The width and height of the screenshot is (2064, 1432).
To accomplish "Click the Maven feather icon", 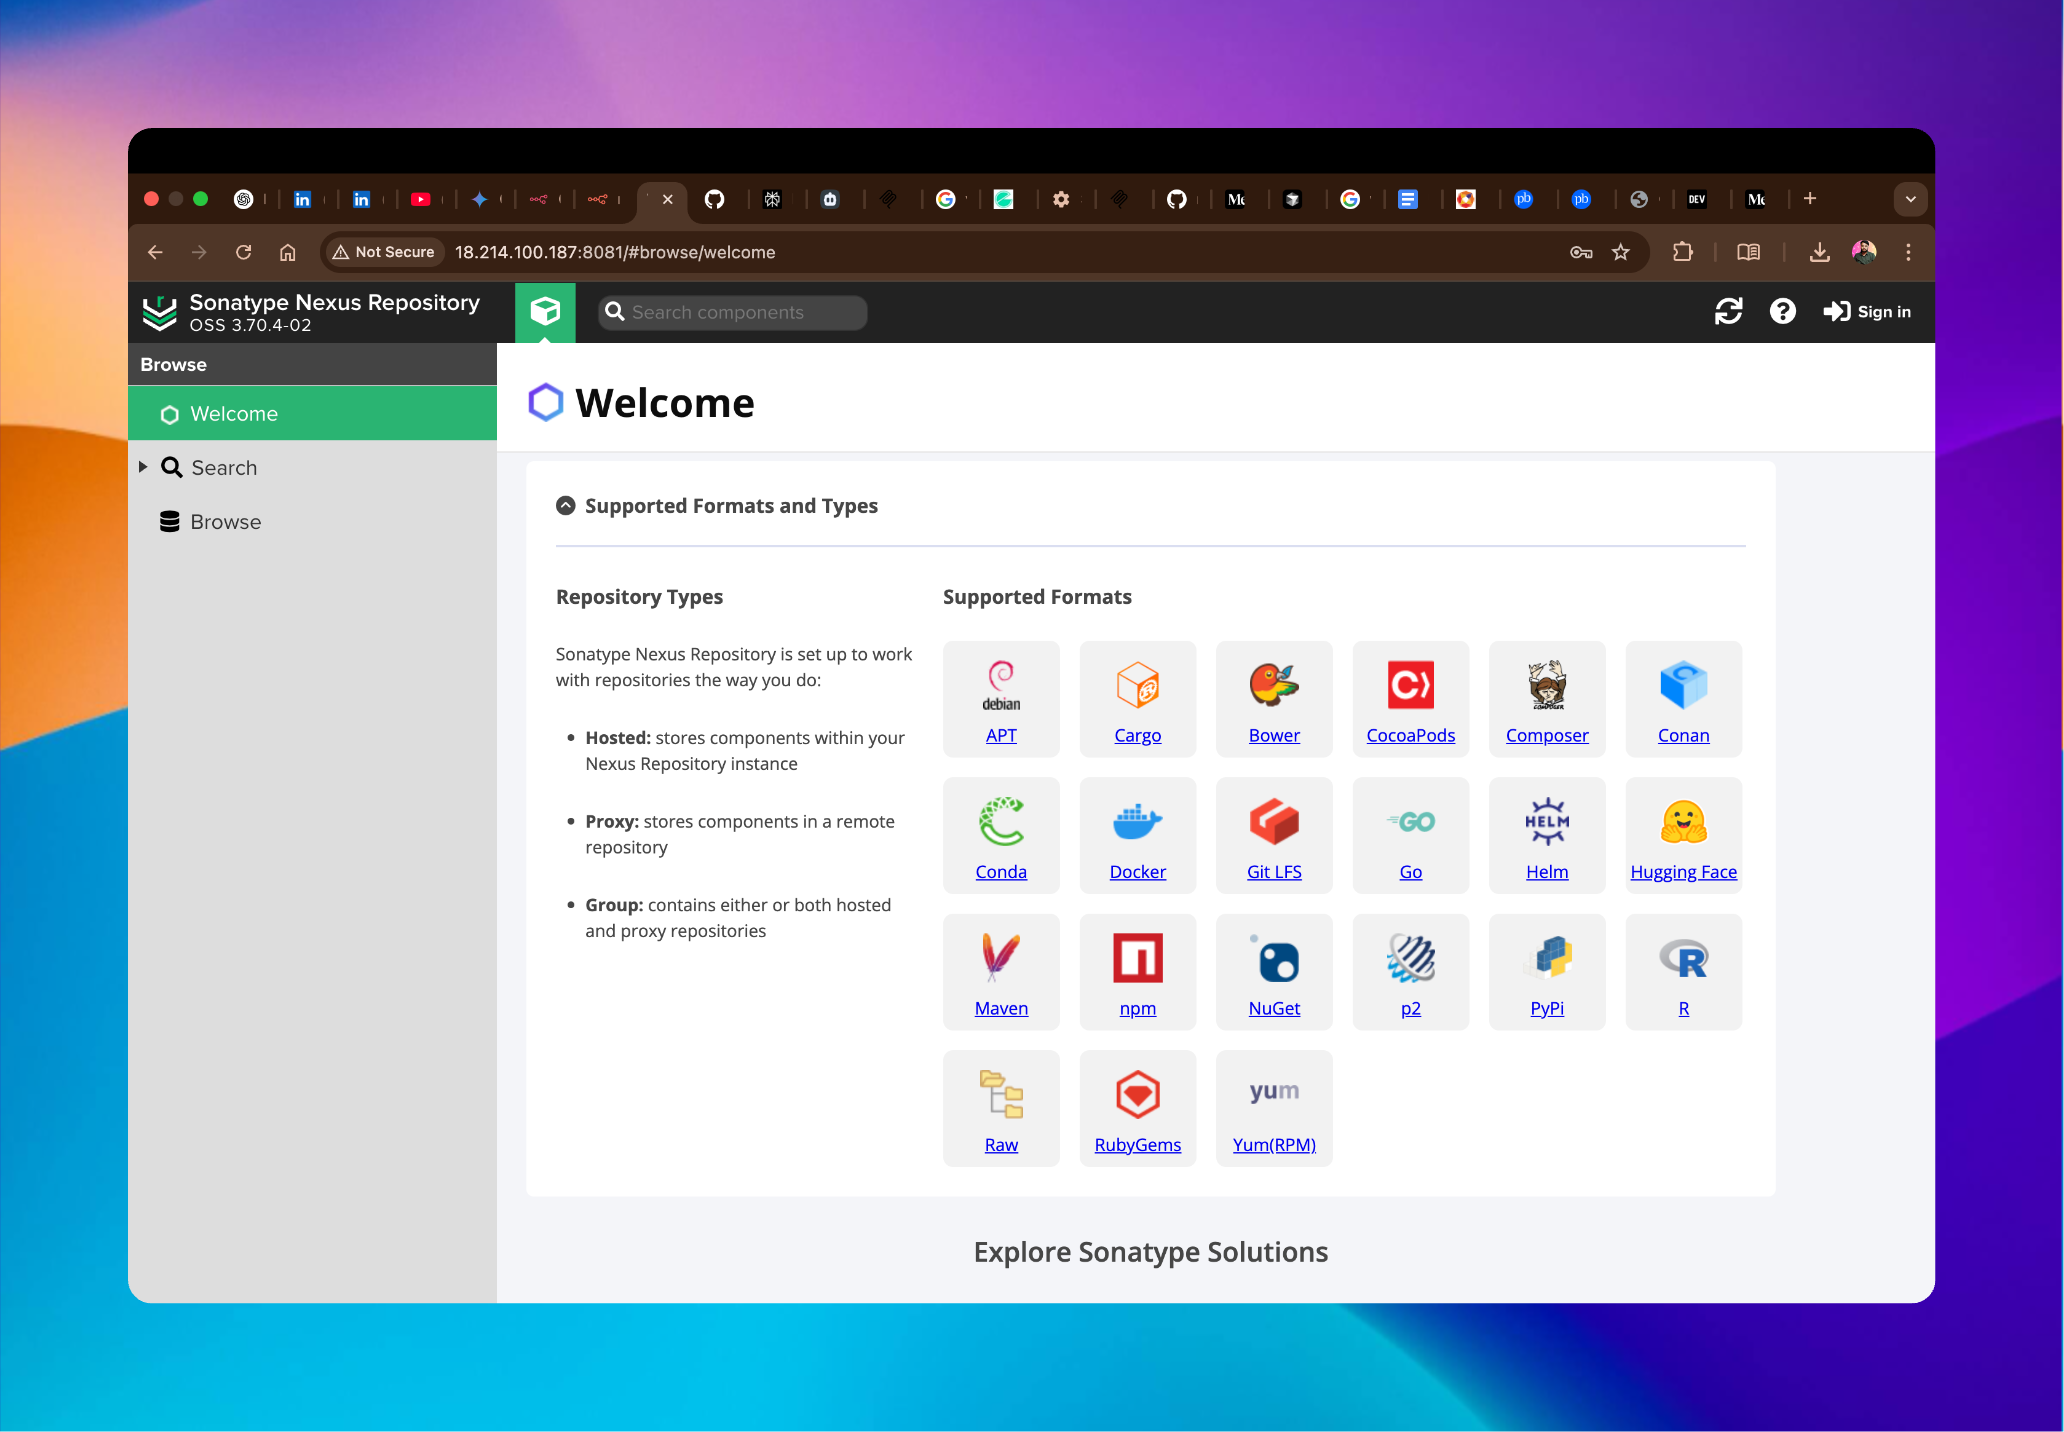I will (x=1001, y=957).
